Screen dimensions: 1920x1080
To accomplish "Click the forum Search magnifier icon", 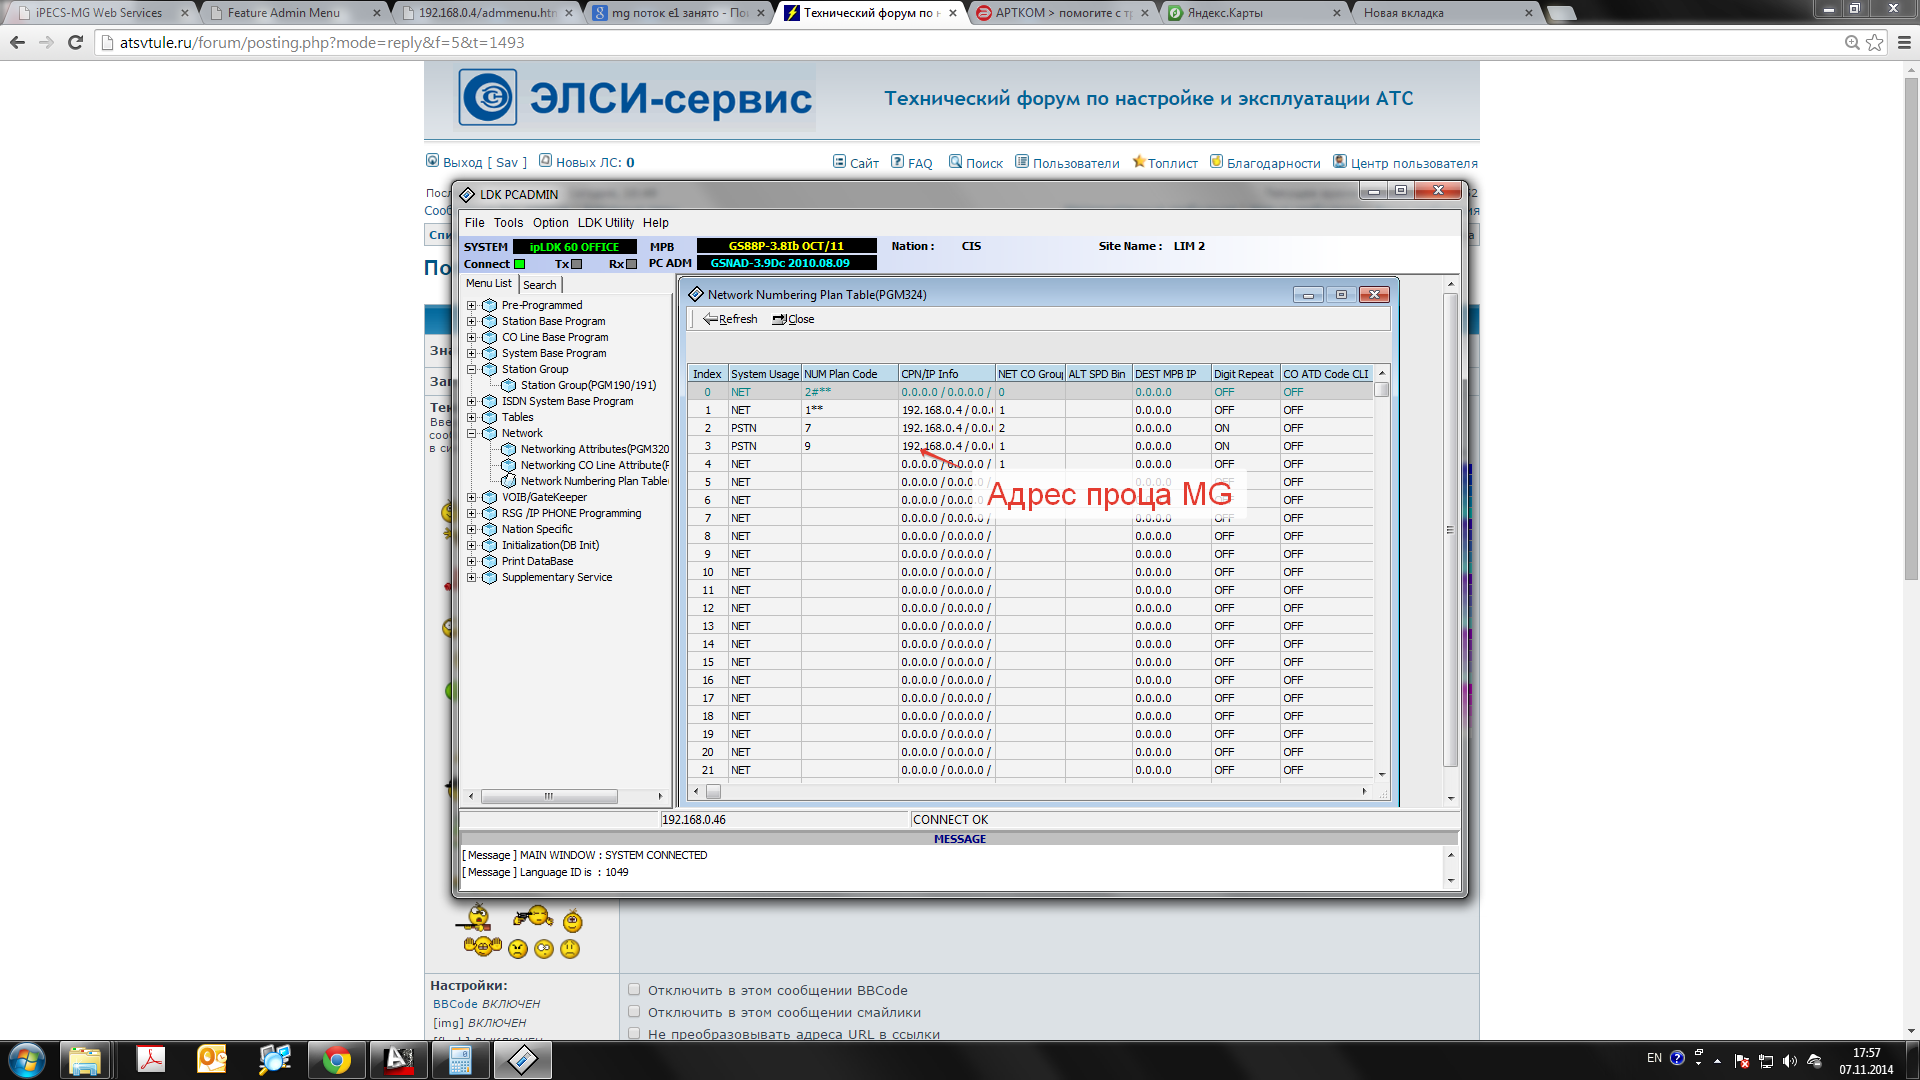I will tap(955, 162).
